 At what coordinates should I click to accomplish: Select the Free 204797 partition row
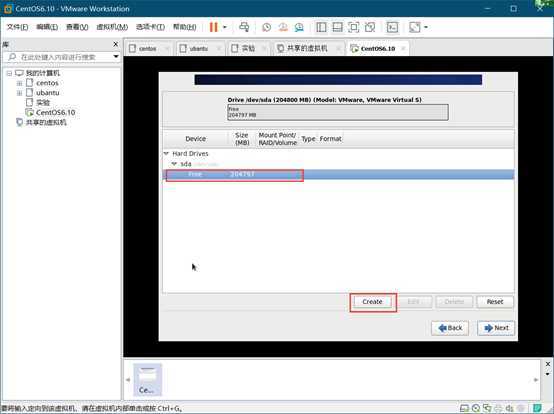[338, 175]
